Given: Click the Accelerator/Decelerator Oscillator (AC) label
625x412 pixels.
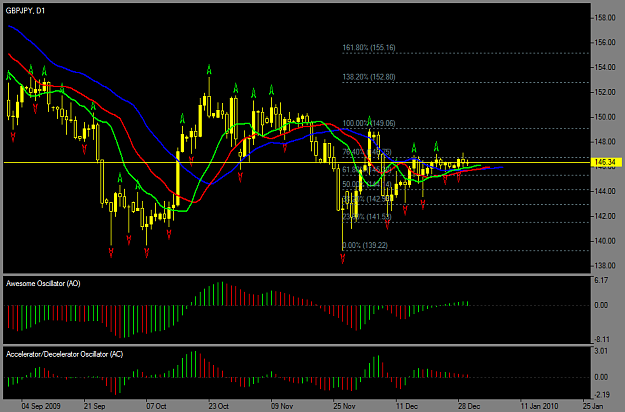Looking at the screenshot, I should (x=65, y=354).
